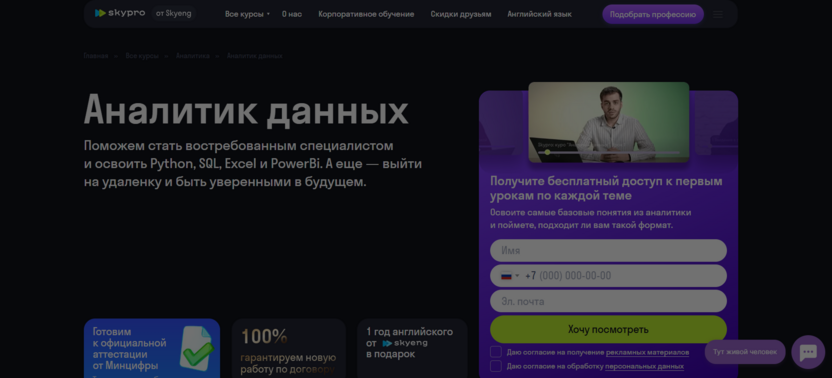
Task: Open Английский язык menu item
Action: click(539, 14)
